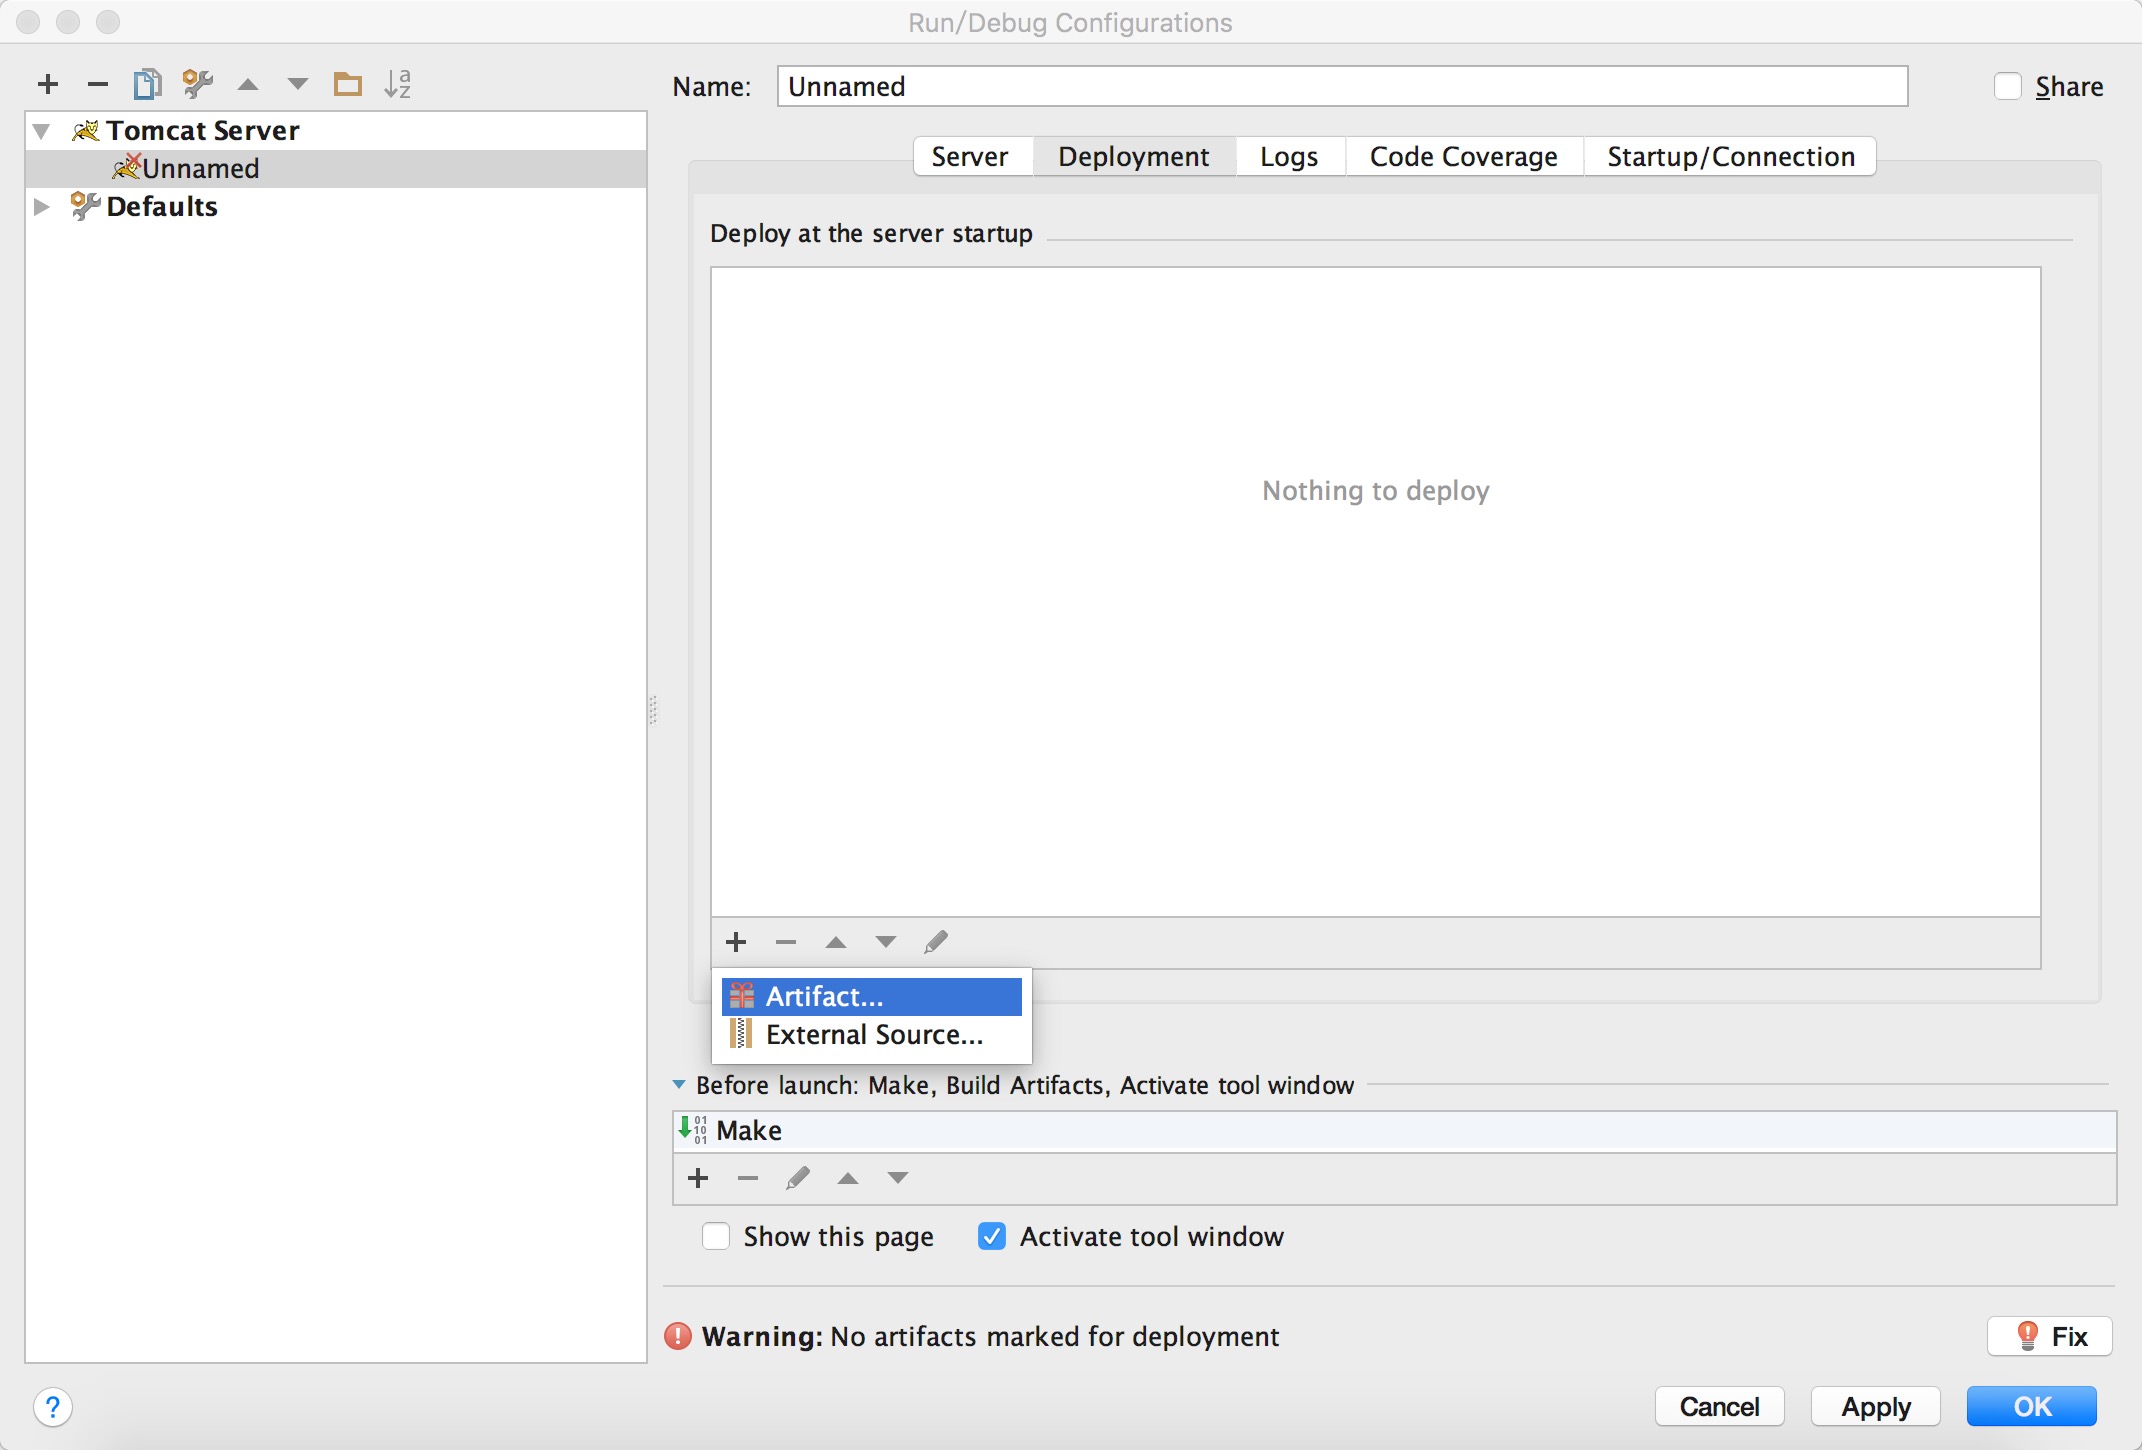
Task: Click Apply to save configuration
Action: [1877, 1403]
